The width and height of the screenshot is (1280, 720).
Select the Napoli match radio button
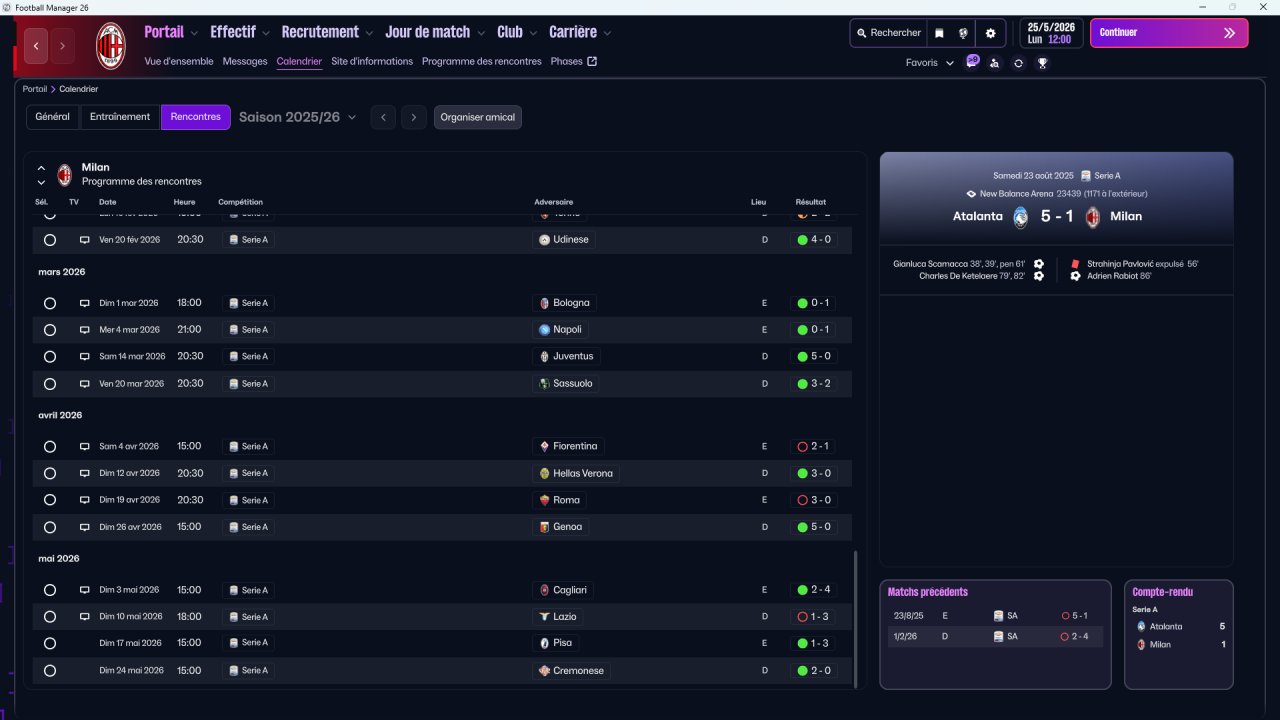click(50, 330)
